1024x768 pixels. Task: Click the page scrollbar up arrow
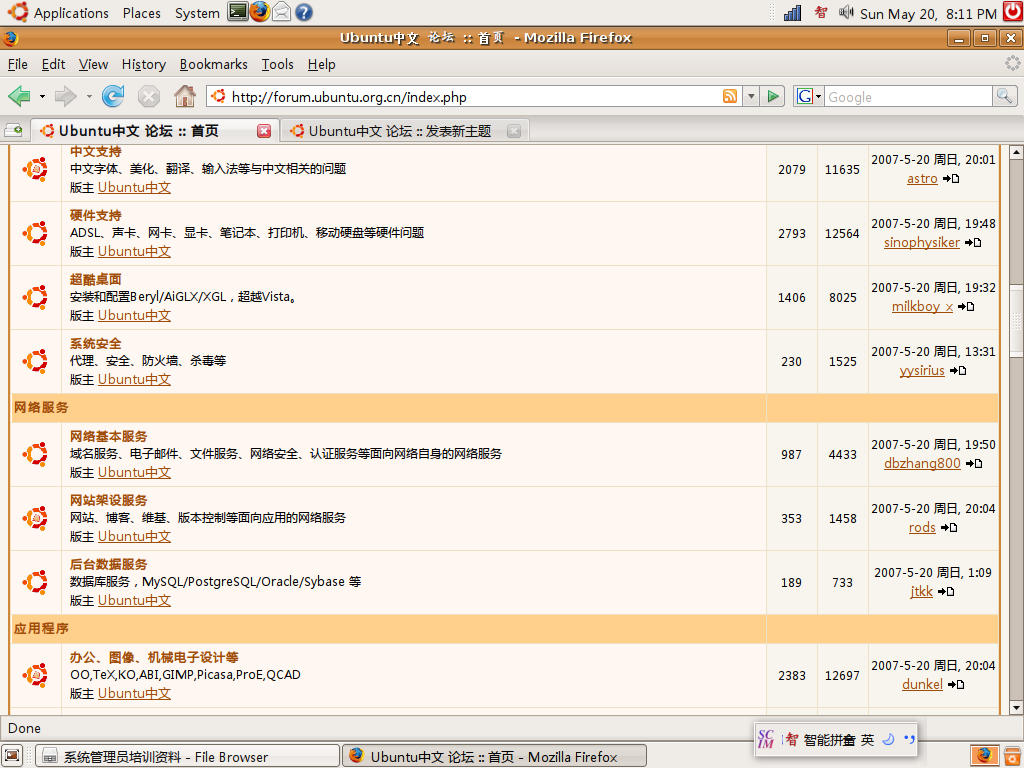tap(1016, 152)
